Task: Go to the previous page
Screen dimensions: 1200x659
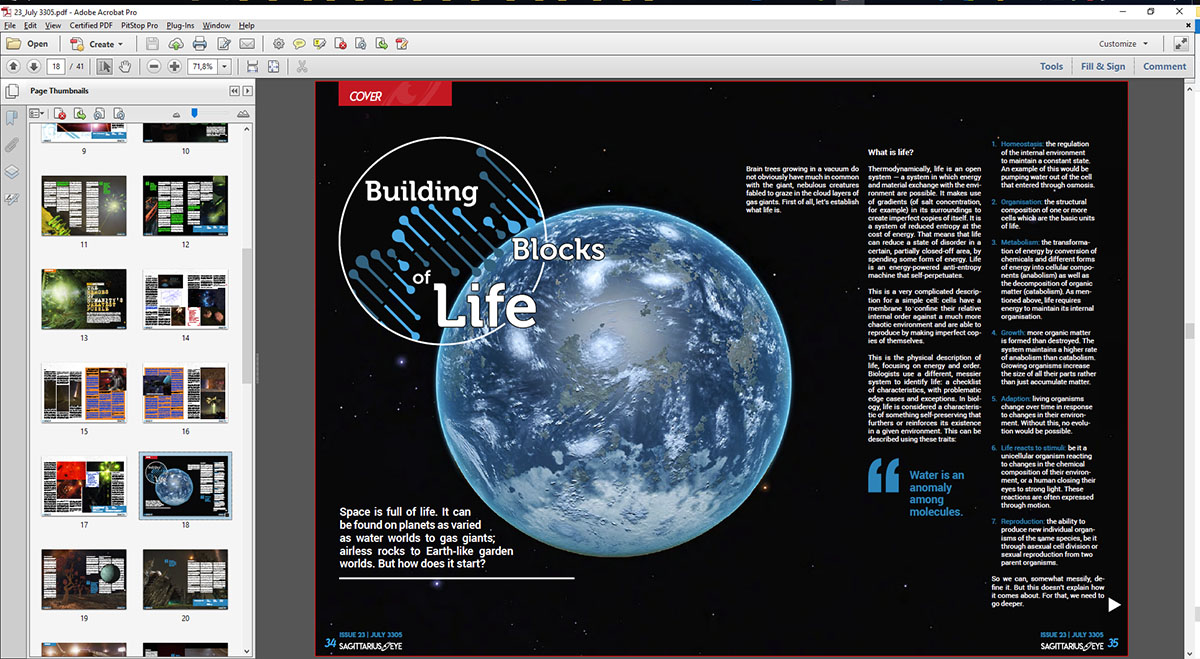Action: pos(13,67)
